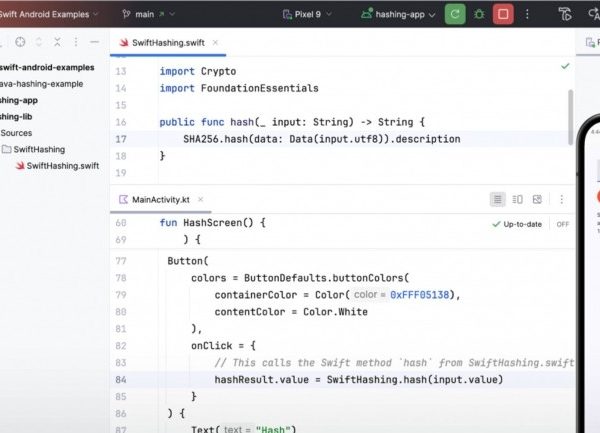Open the toolbar more actions menu
The height and width of the screenshot is (433, 600).
pos(527,15)
